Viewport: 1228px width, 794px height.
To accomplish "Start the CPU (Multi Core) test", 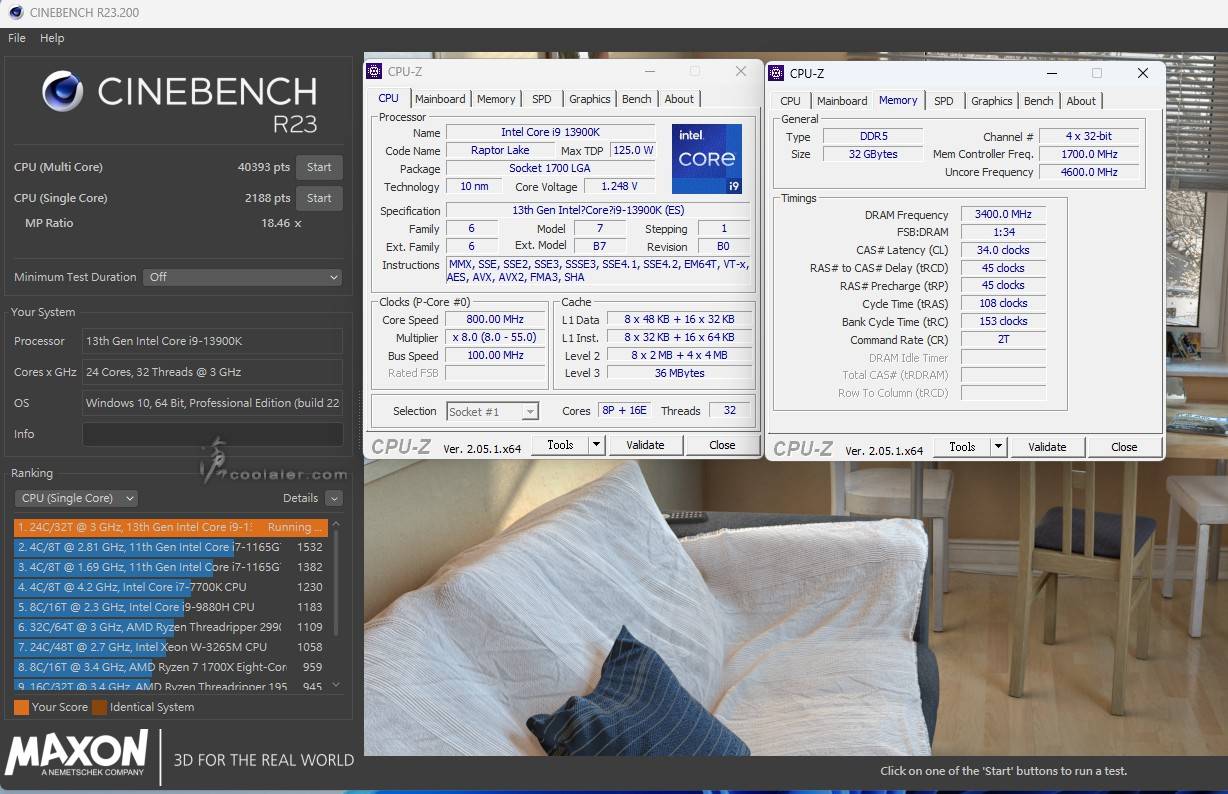I will coord(319,167).
